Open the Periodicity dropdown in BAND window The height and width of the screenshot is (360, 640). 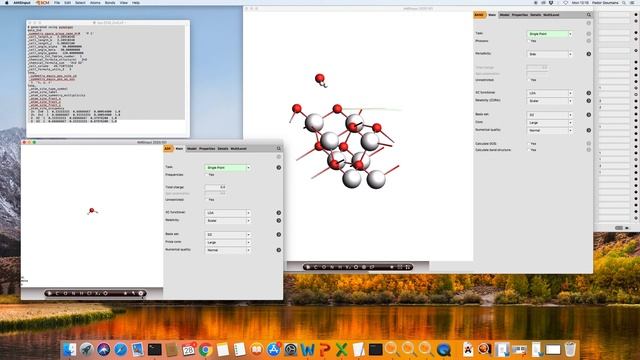pyautogui.click(x=549, y=54)
